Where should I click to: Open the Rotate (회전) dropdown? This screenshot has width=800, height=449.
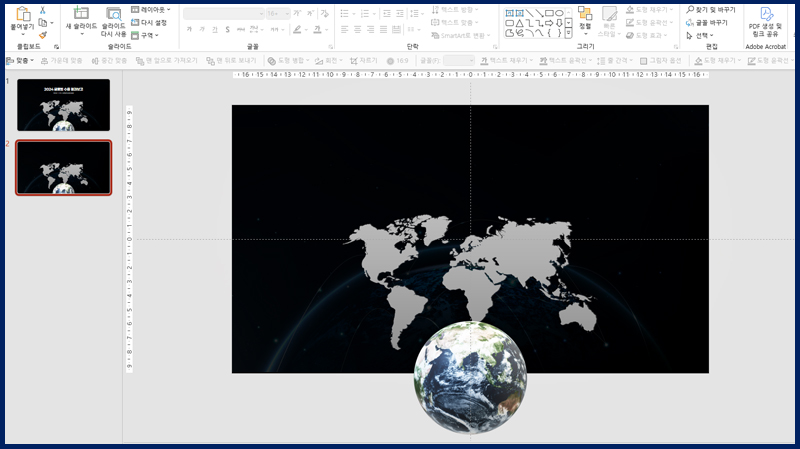point(329,61)
